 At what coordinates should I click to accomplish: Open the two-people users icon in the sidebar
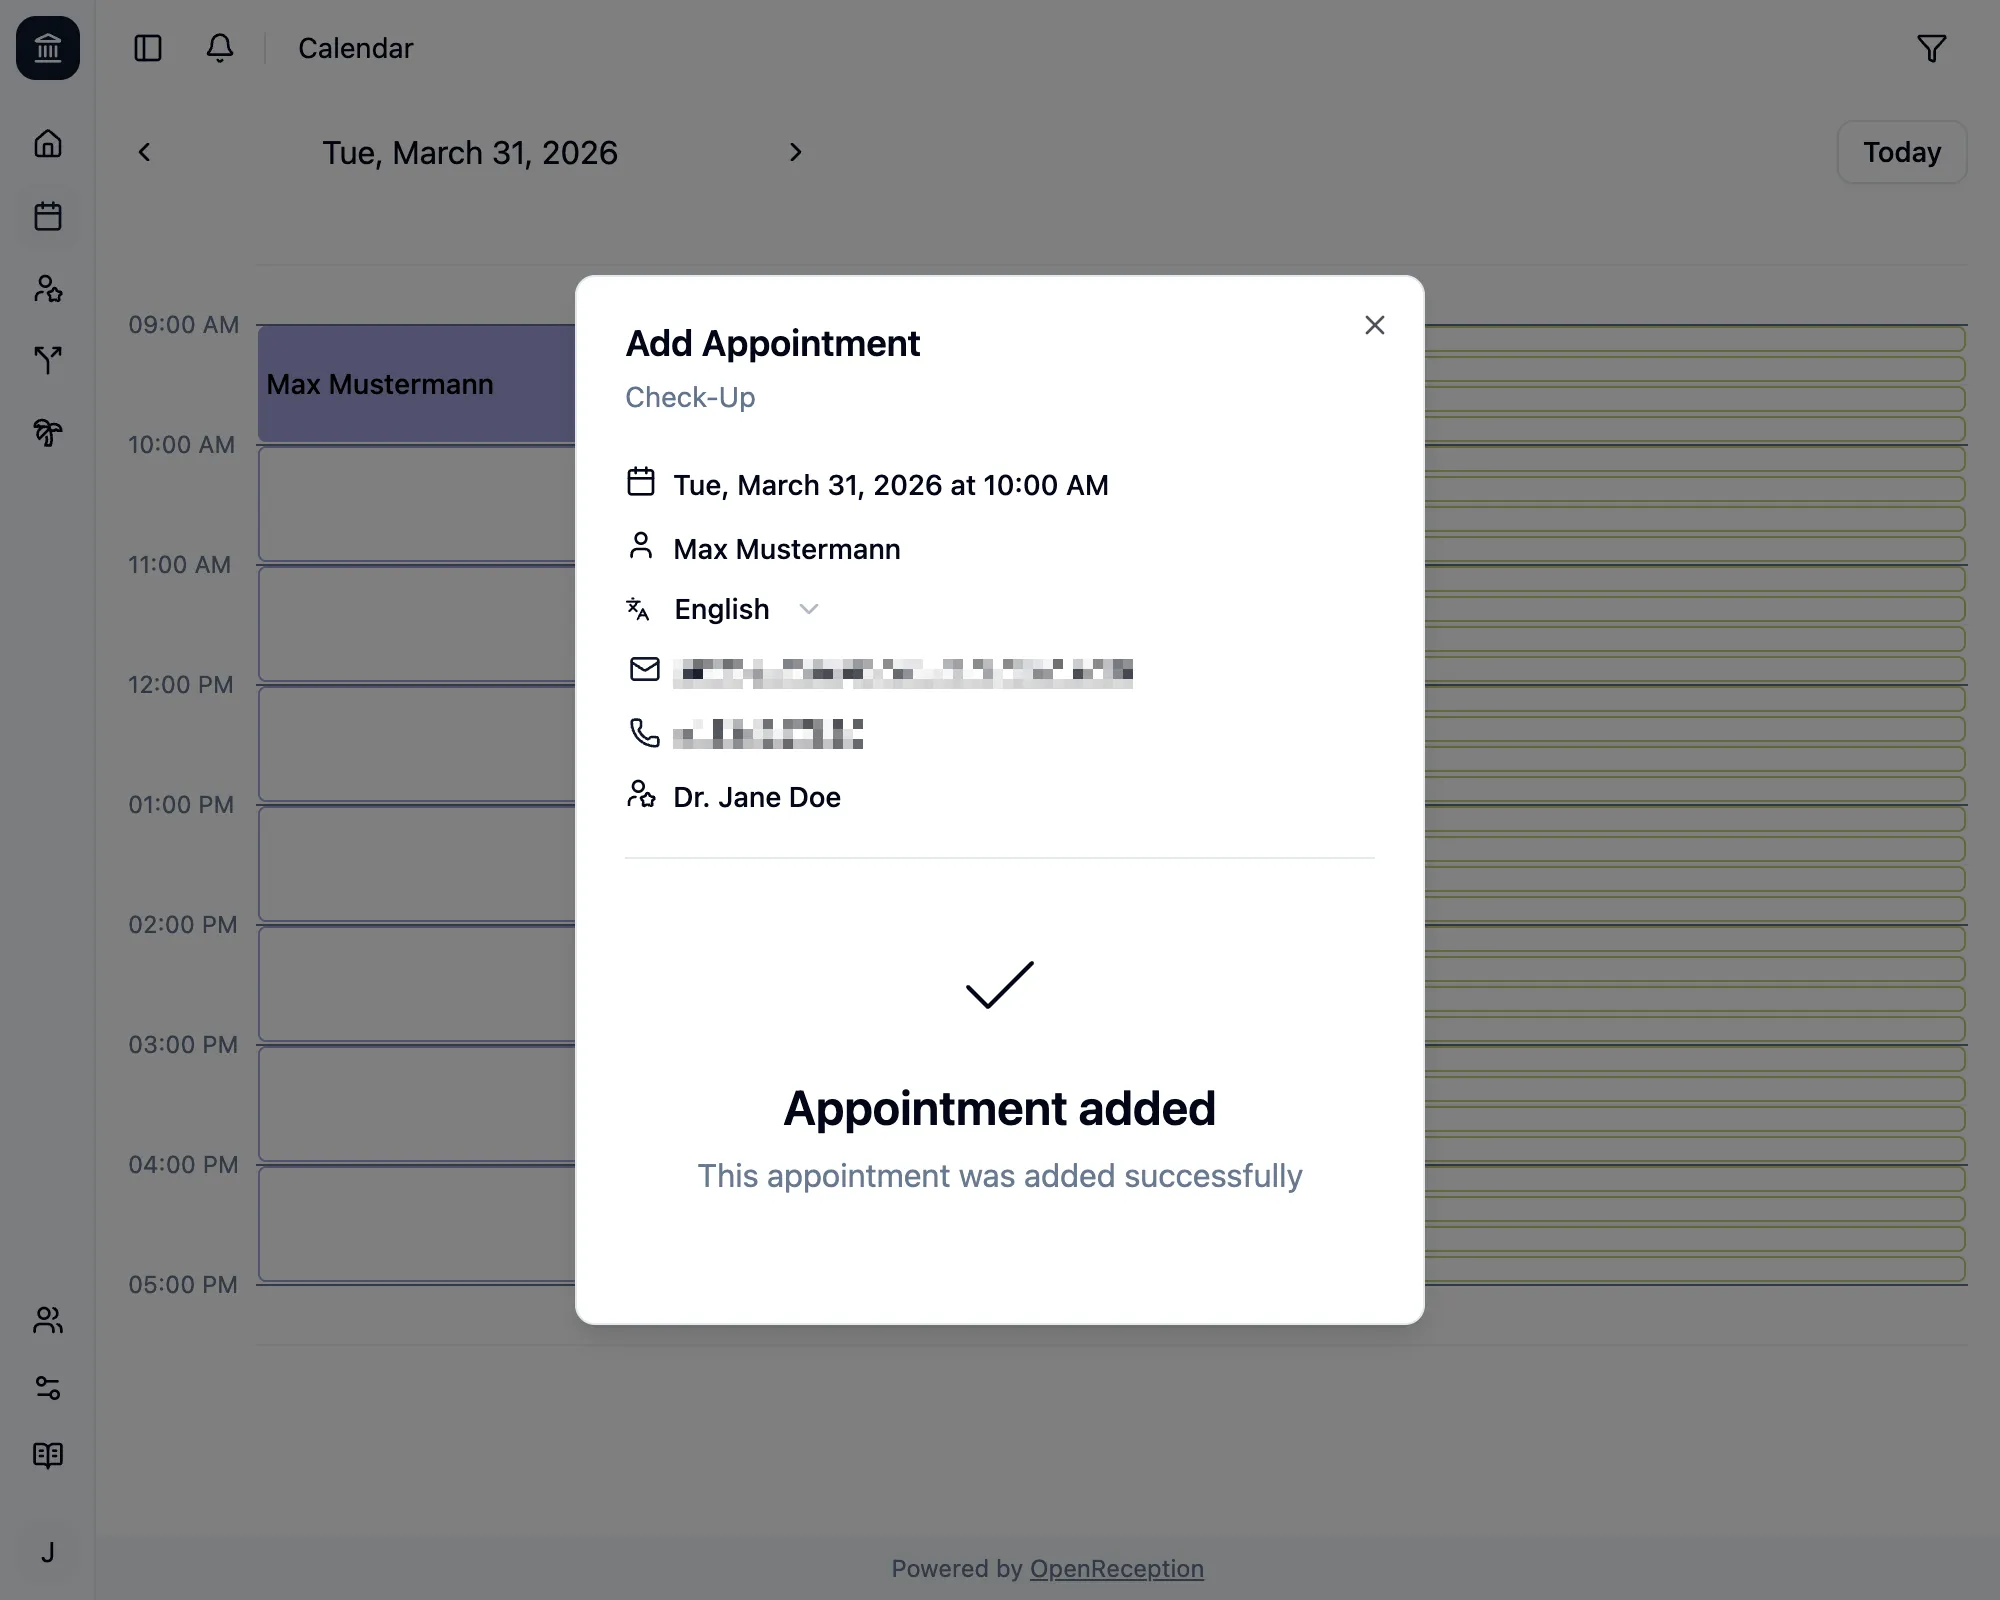[x=48, y=1320]
